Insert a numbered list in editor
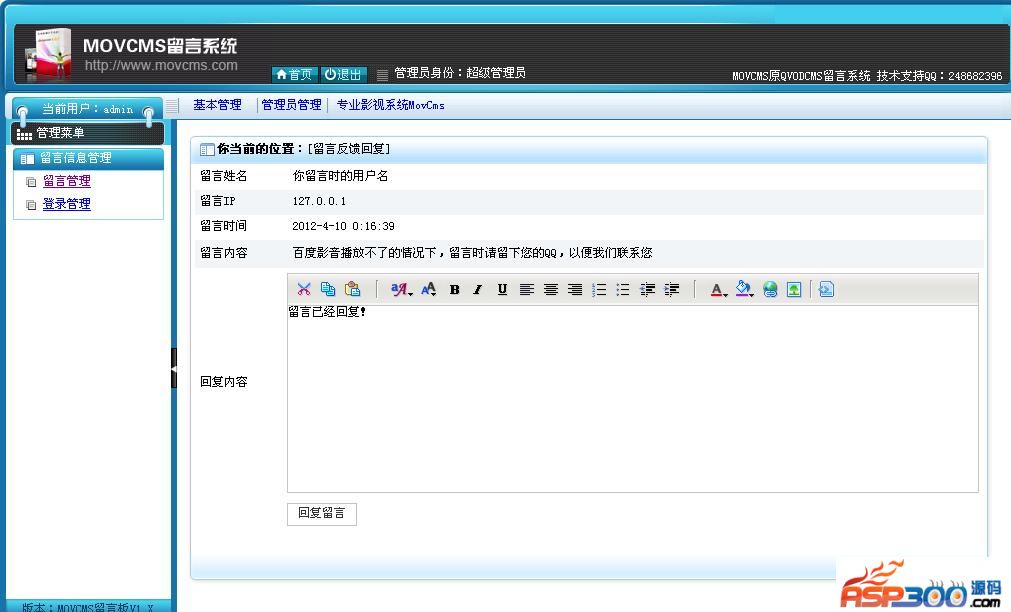The image size is (1011, 612). coord(599,290)
